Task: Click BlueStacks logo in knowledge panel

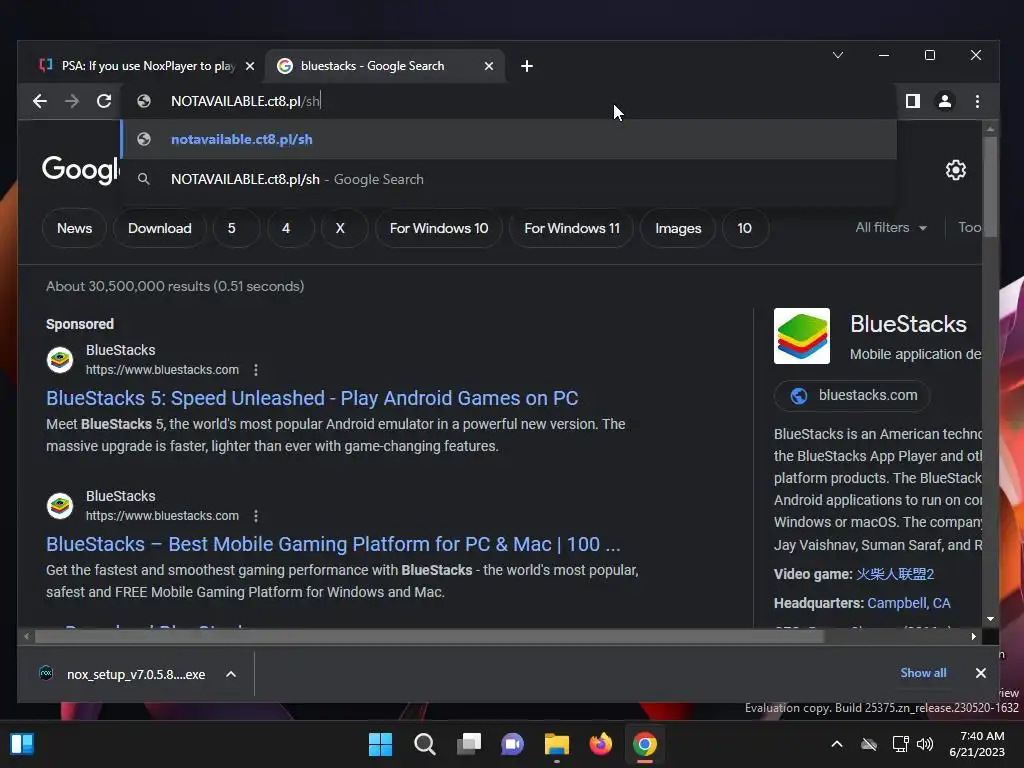Action: (801, 336)
